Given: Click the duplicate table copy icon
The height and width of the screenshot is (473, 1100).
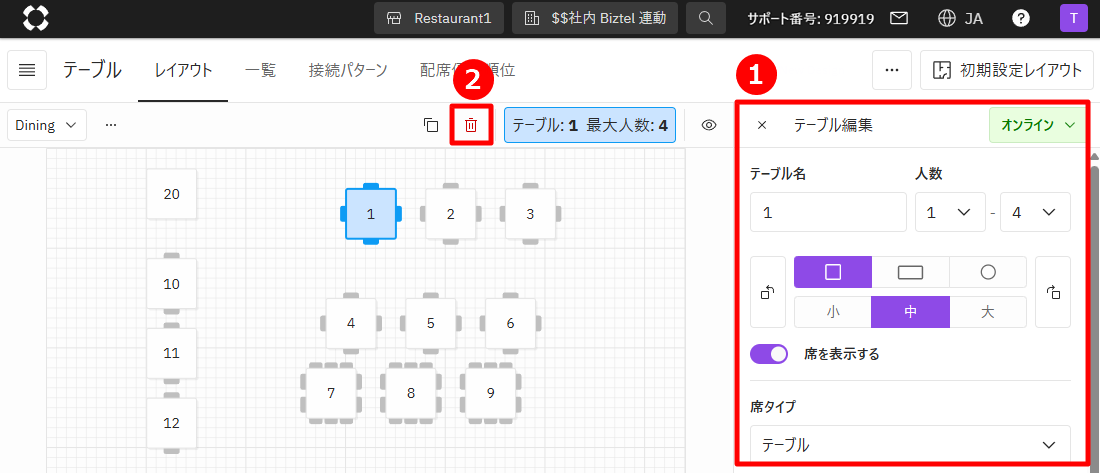Looking at the screenshot, I should tap(431, 125).
